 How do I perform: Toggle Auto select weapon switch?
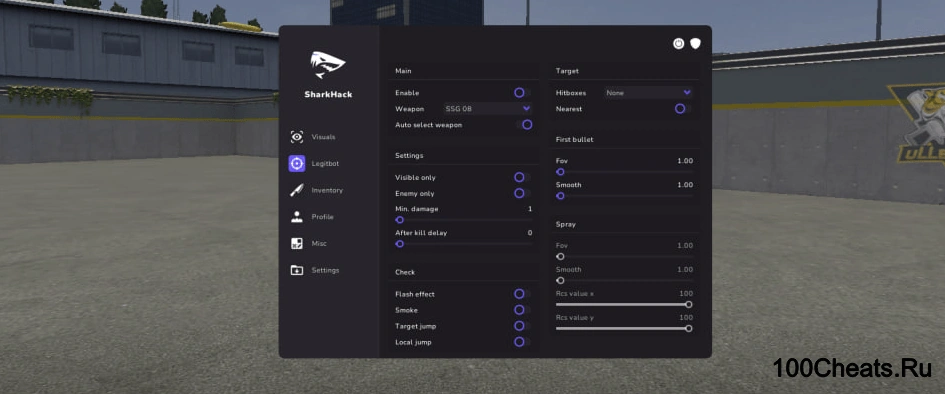[524, 125]
